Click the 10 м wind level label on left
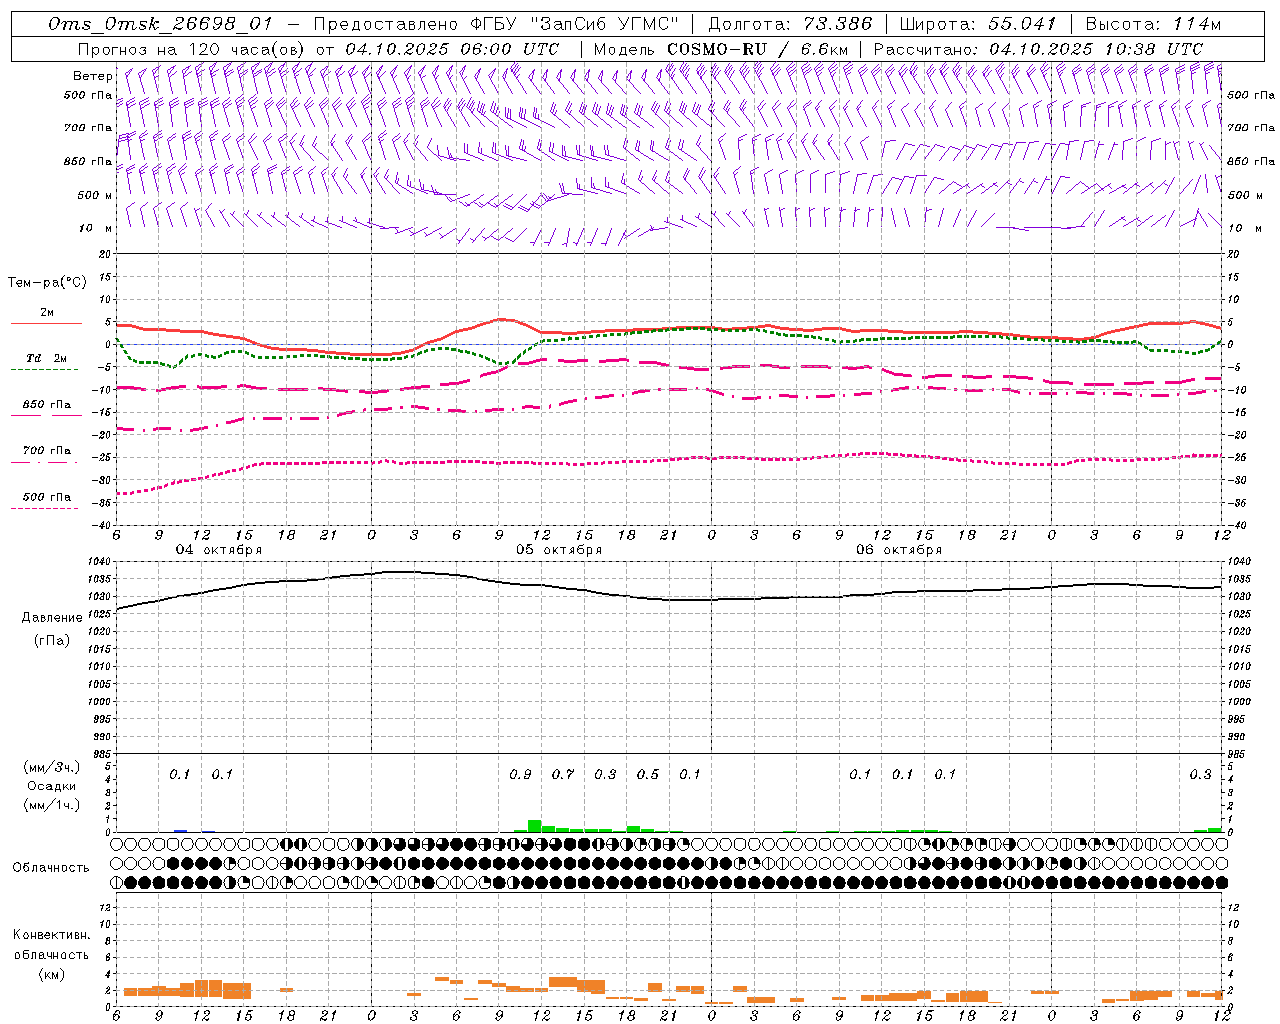The image size is (1280, 1024). [95, 228]
